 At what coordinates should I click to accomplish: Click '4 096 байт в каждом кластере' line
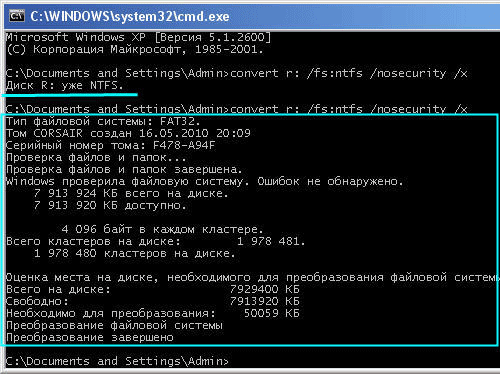coord(162,229)
